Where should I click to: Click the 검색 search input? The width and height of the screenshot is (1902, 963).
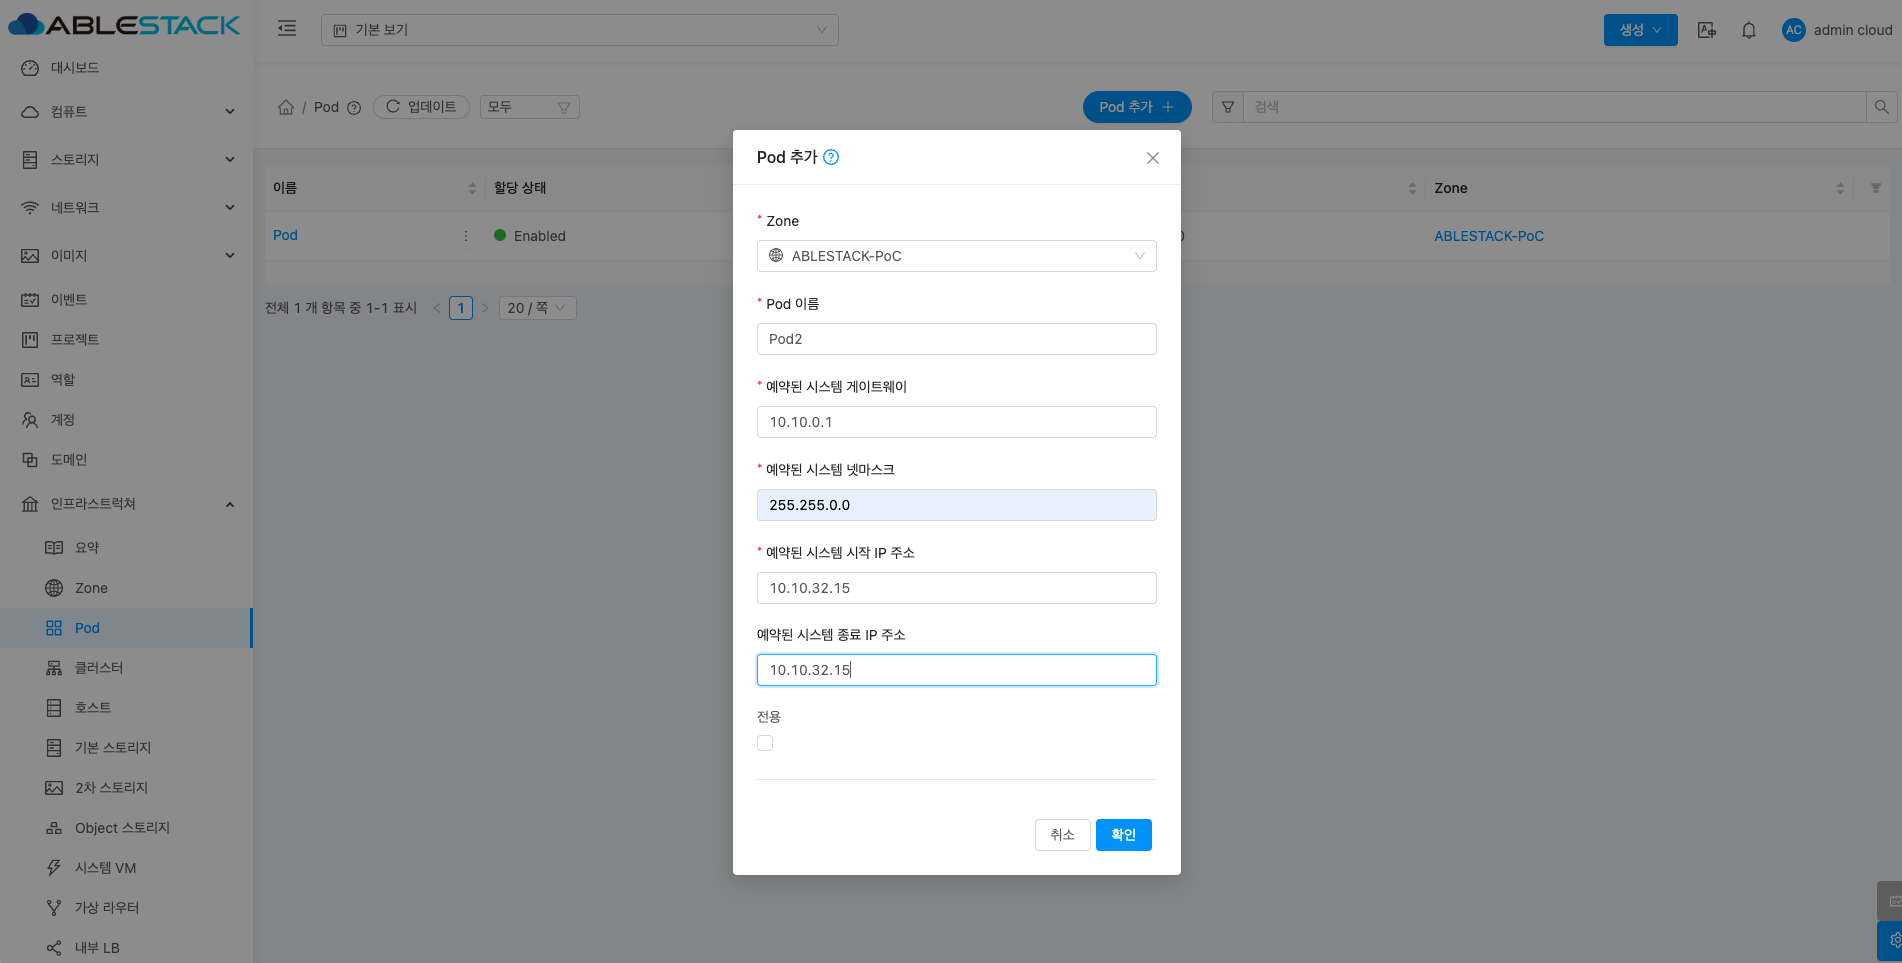coord(1555,107)
